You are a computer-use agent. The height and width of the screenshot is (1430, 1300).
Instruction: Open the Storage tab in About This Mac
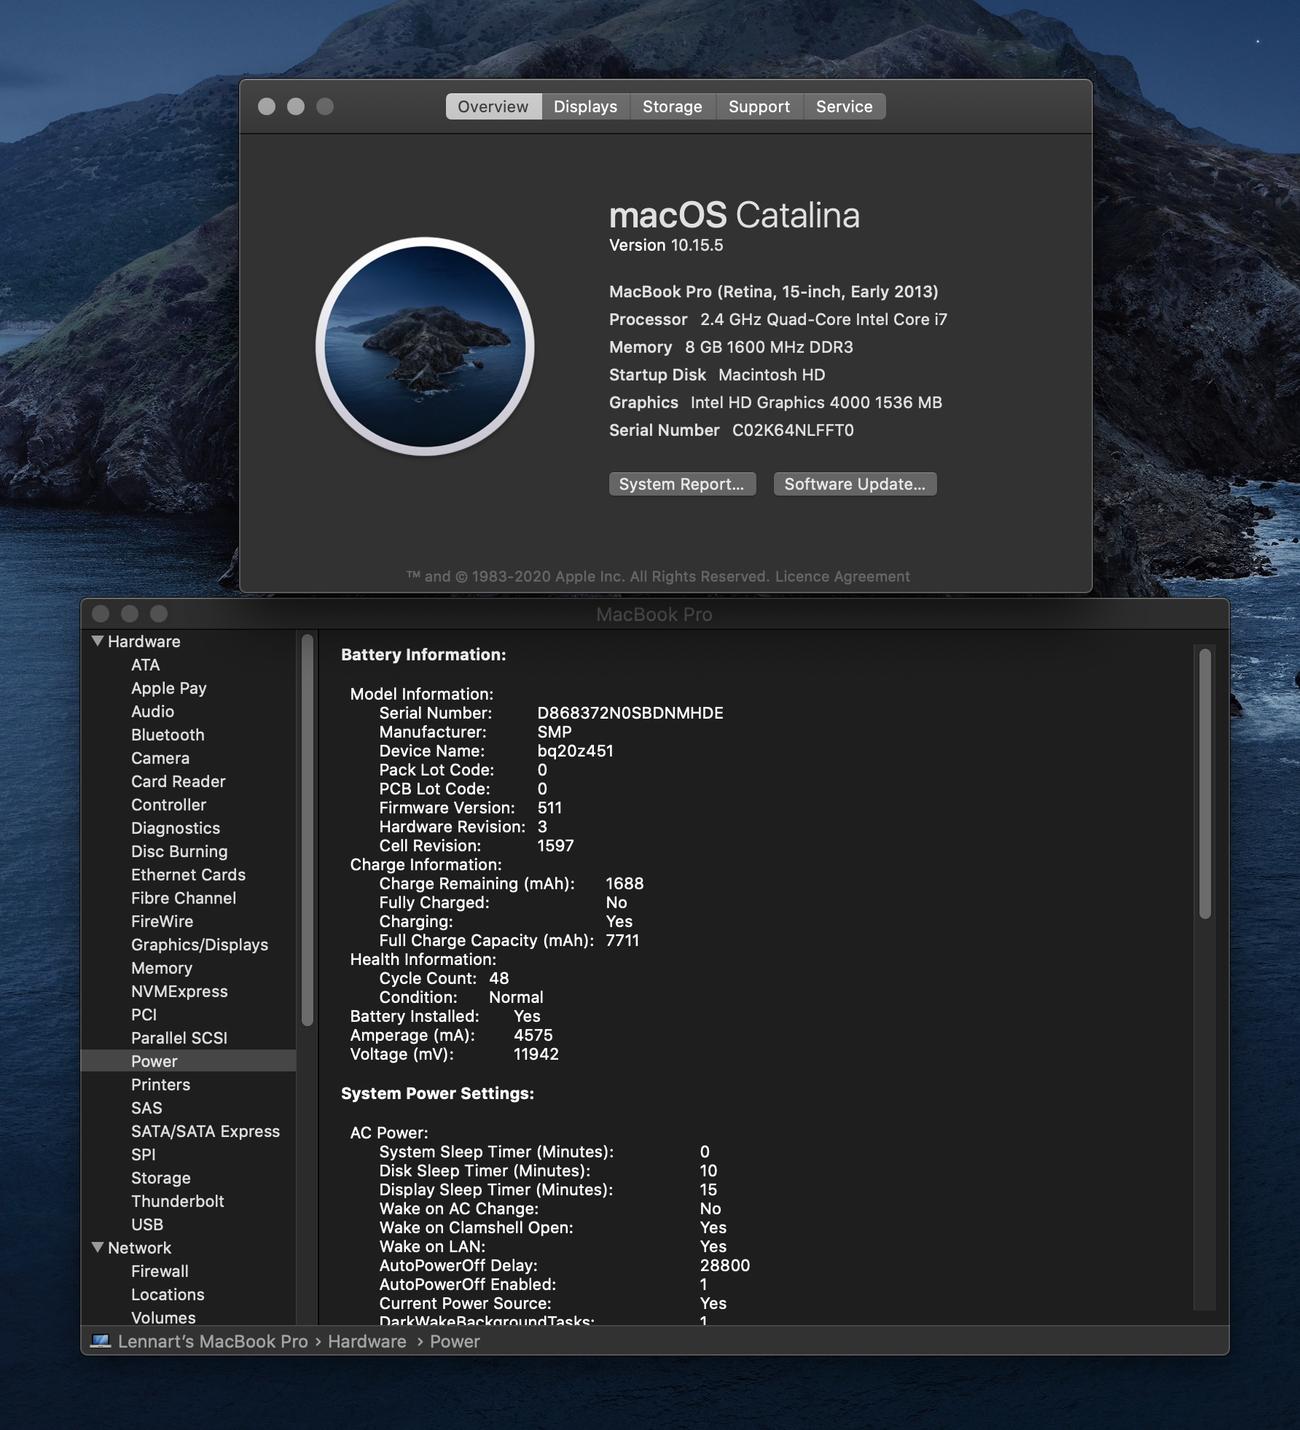tap(672, 107)
